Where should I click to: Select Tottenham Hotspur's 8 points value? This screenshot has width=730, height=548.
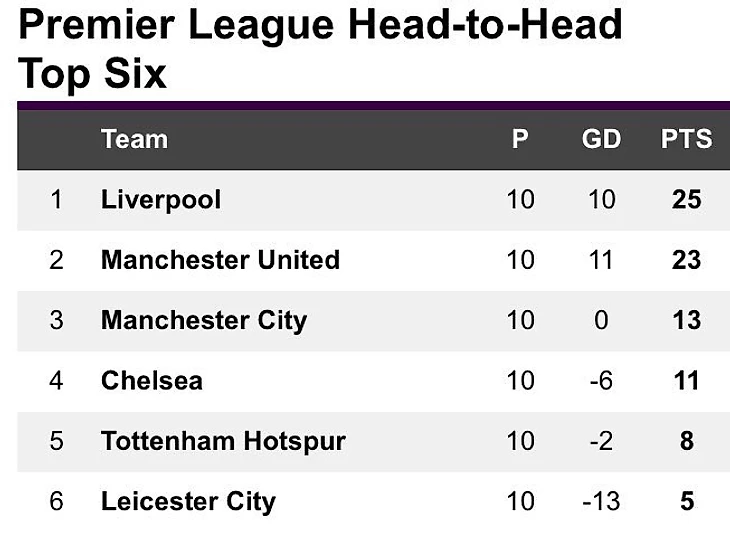click(x=687, y=441)
